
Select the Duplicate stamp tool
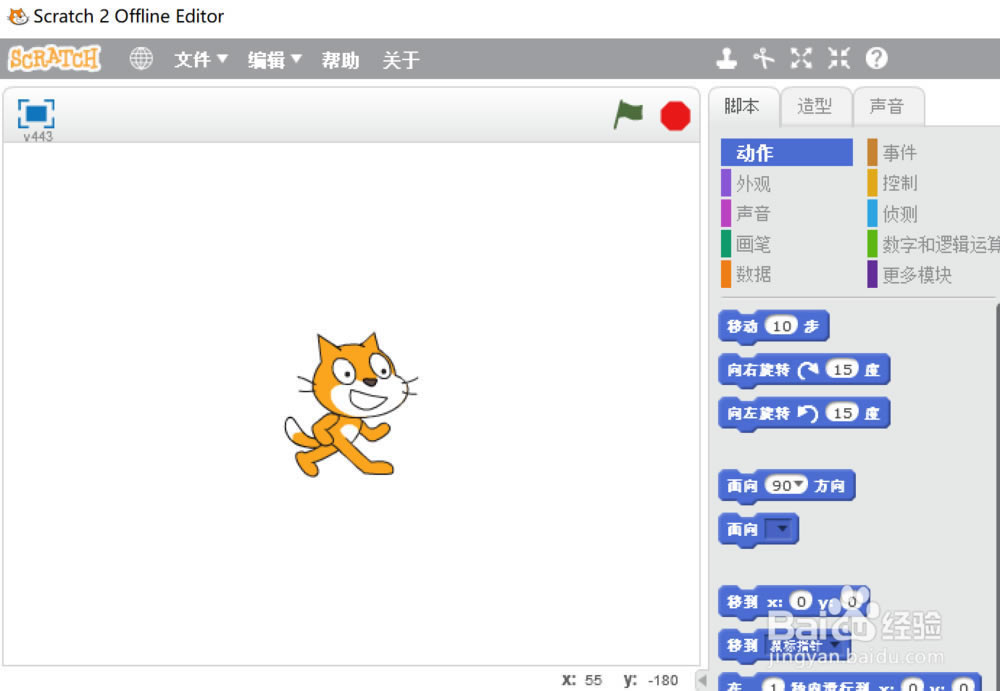[726, 59]
